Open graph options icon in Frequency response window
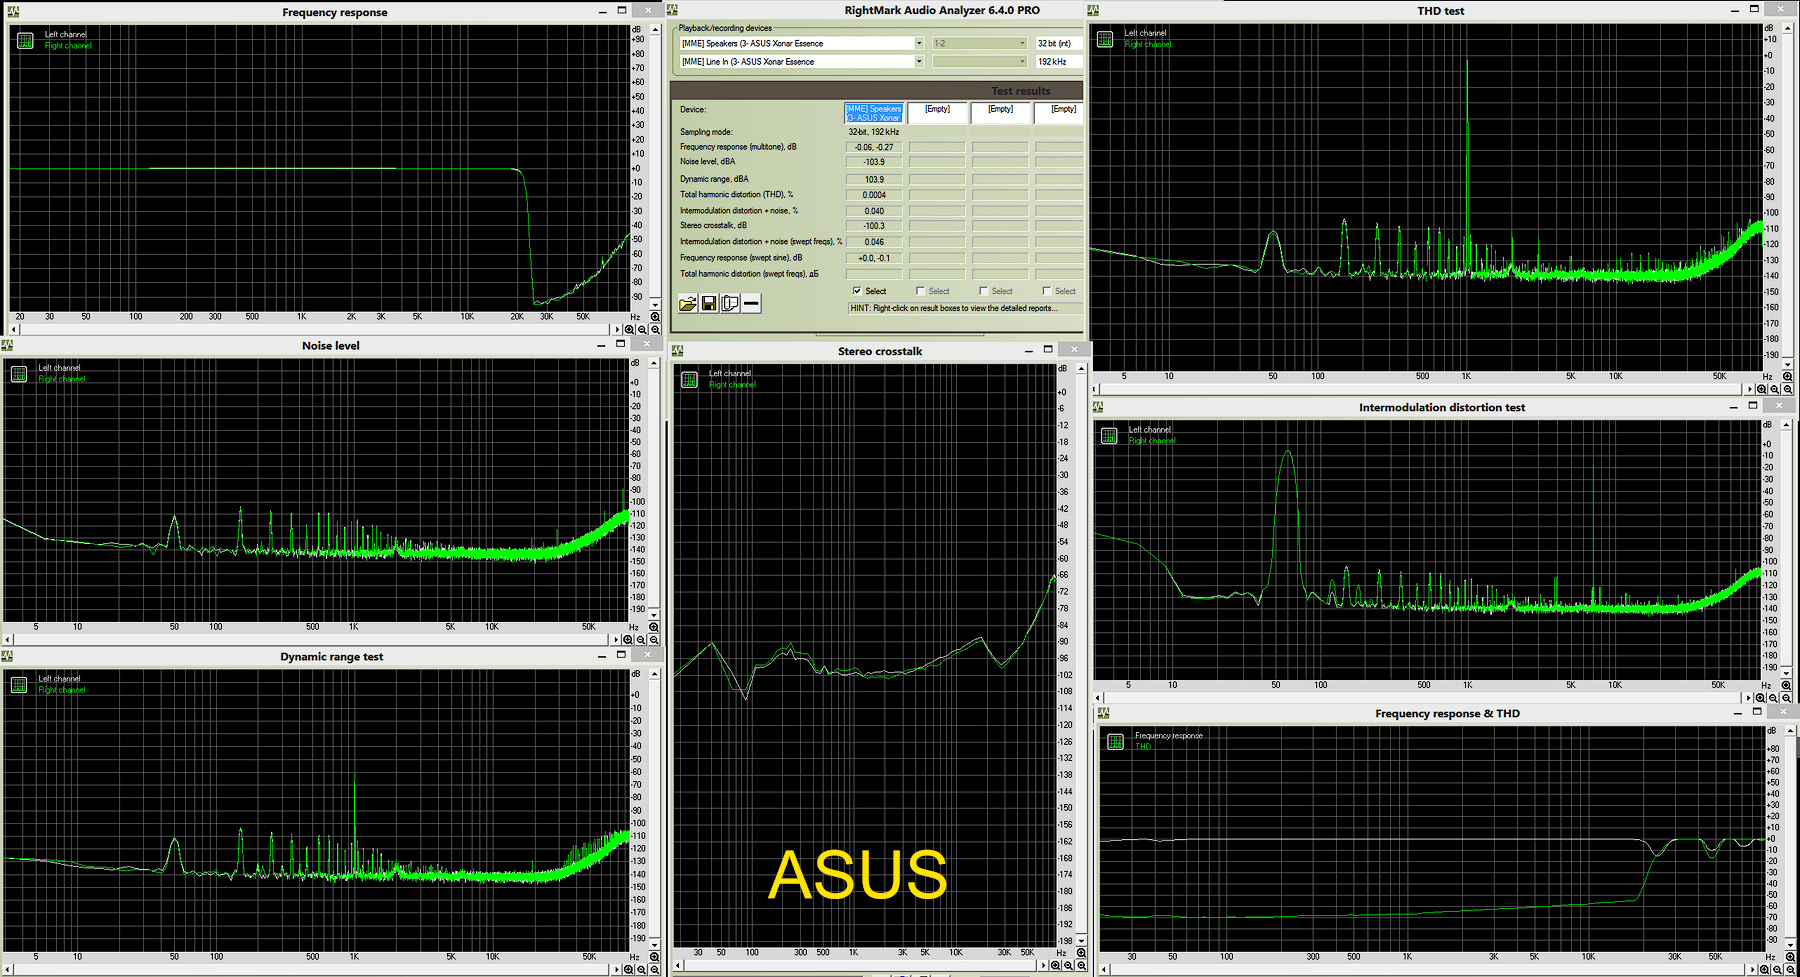 click(x=25, y=40)
